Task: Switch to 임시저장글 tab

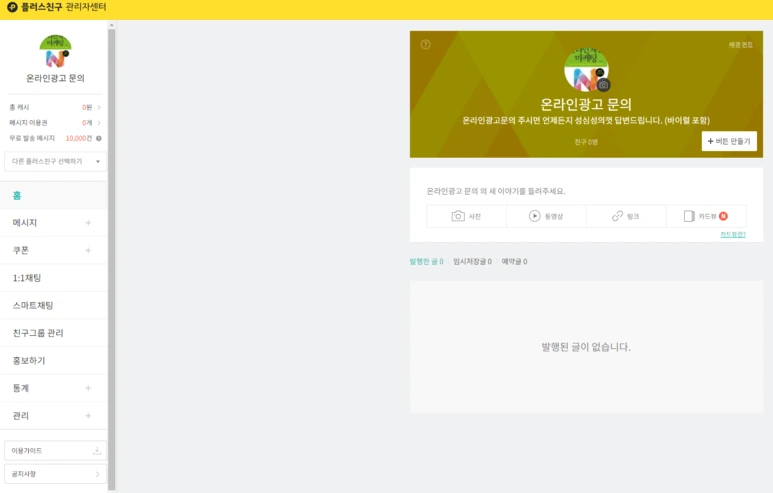Action: click(x=472, y=261)
